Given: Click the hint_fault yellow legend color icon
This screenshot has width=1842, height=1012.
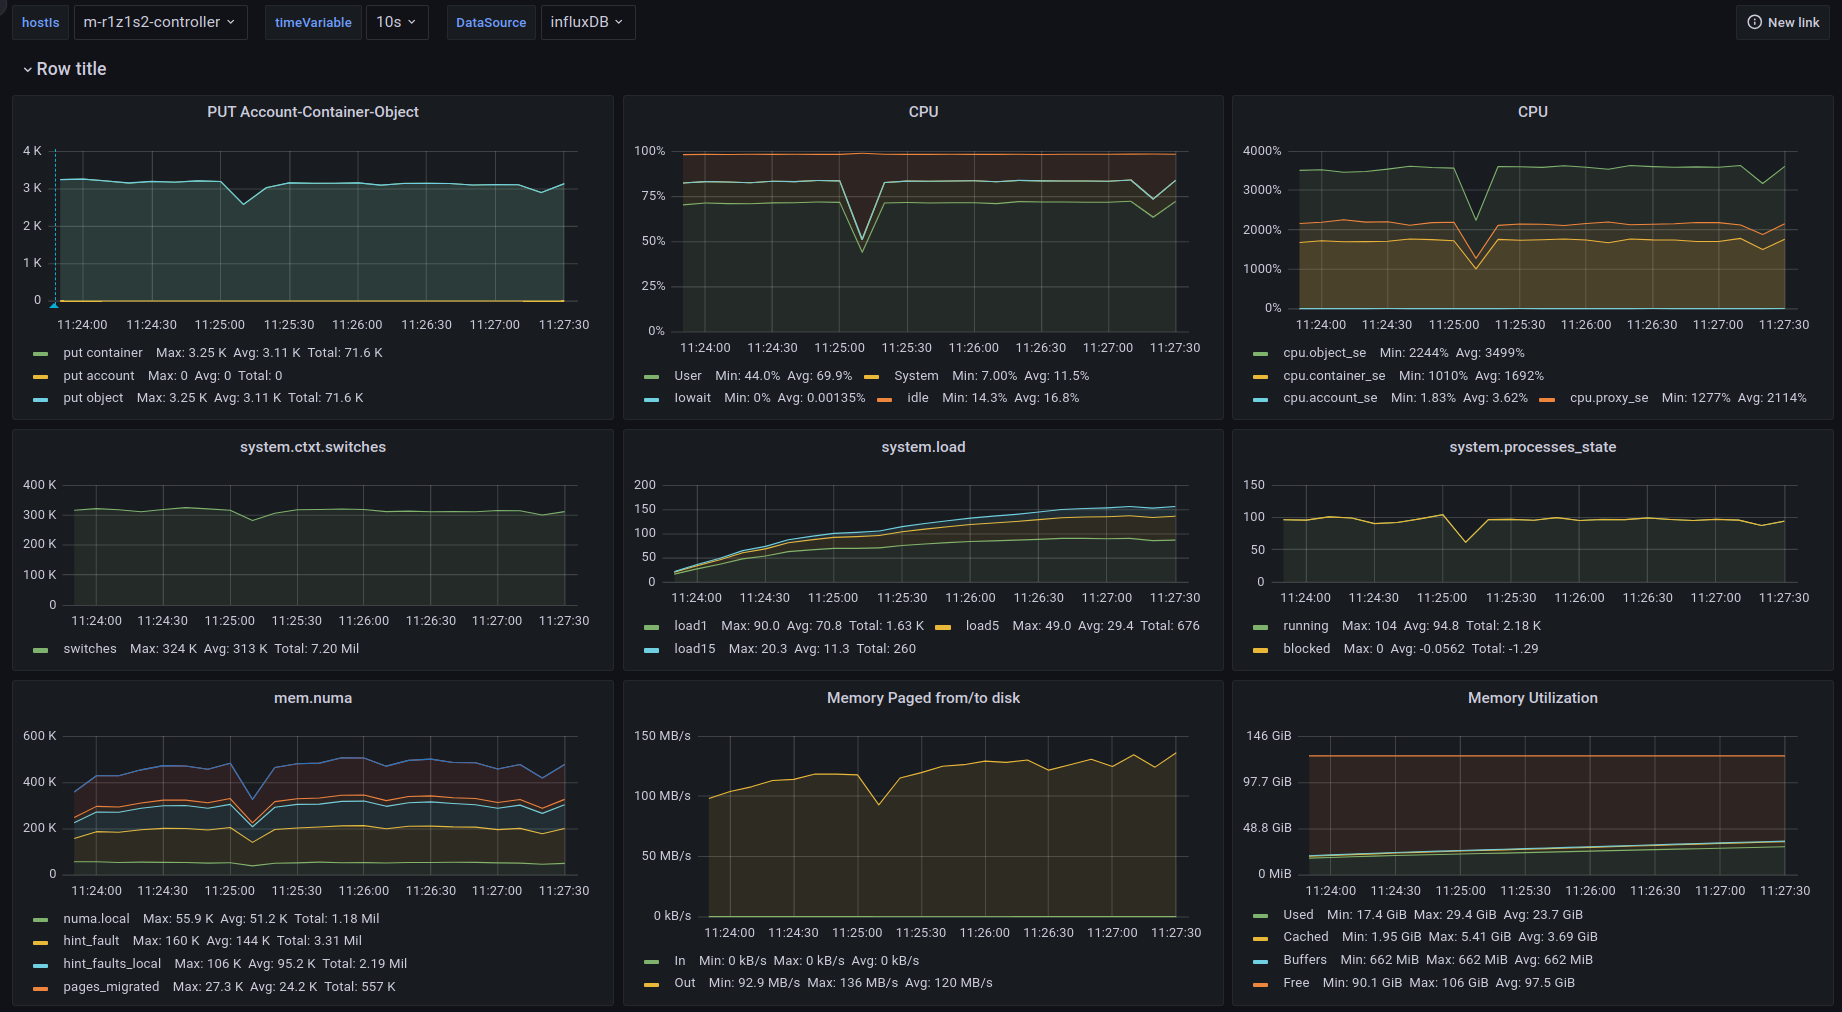Looking at the screenshot, I should point(41,942).
